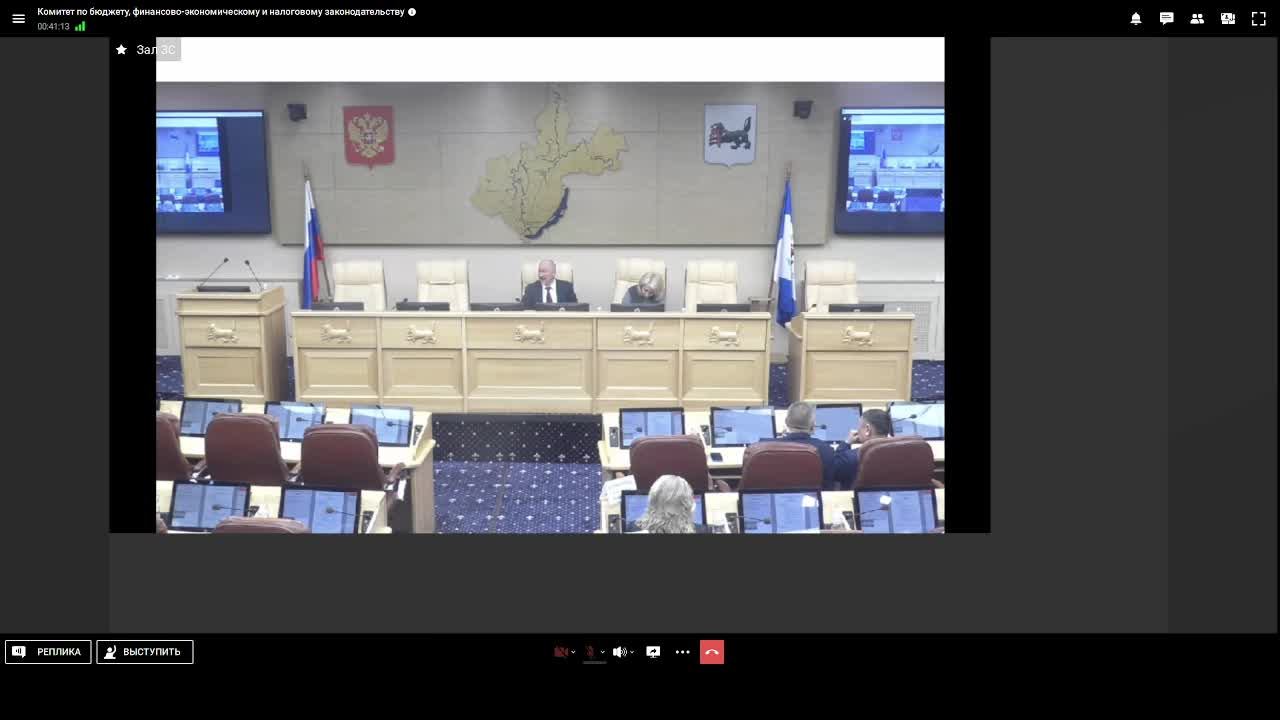Open microphone device options arrow
1280x720 pixels.
pyautogui.click(x=602, y=652)
